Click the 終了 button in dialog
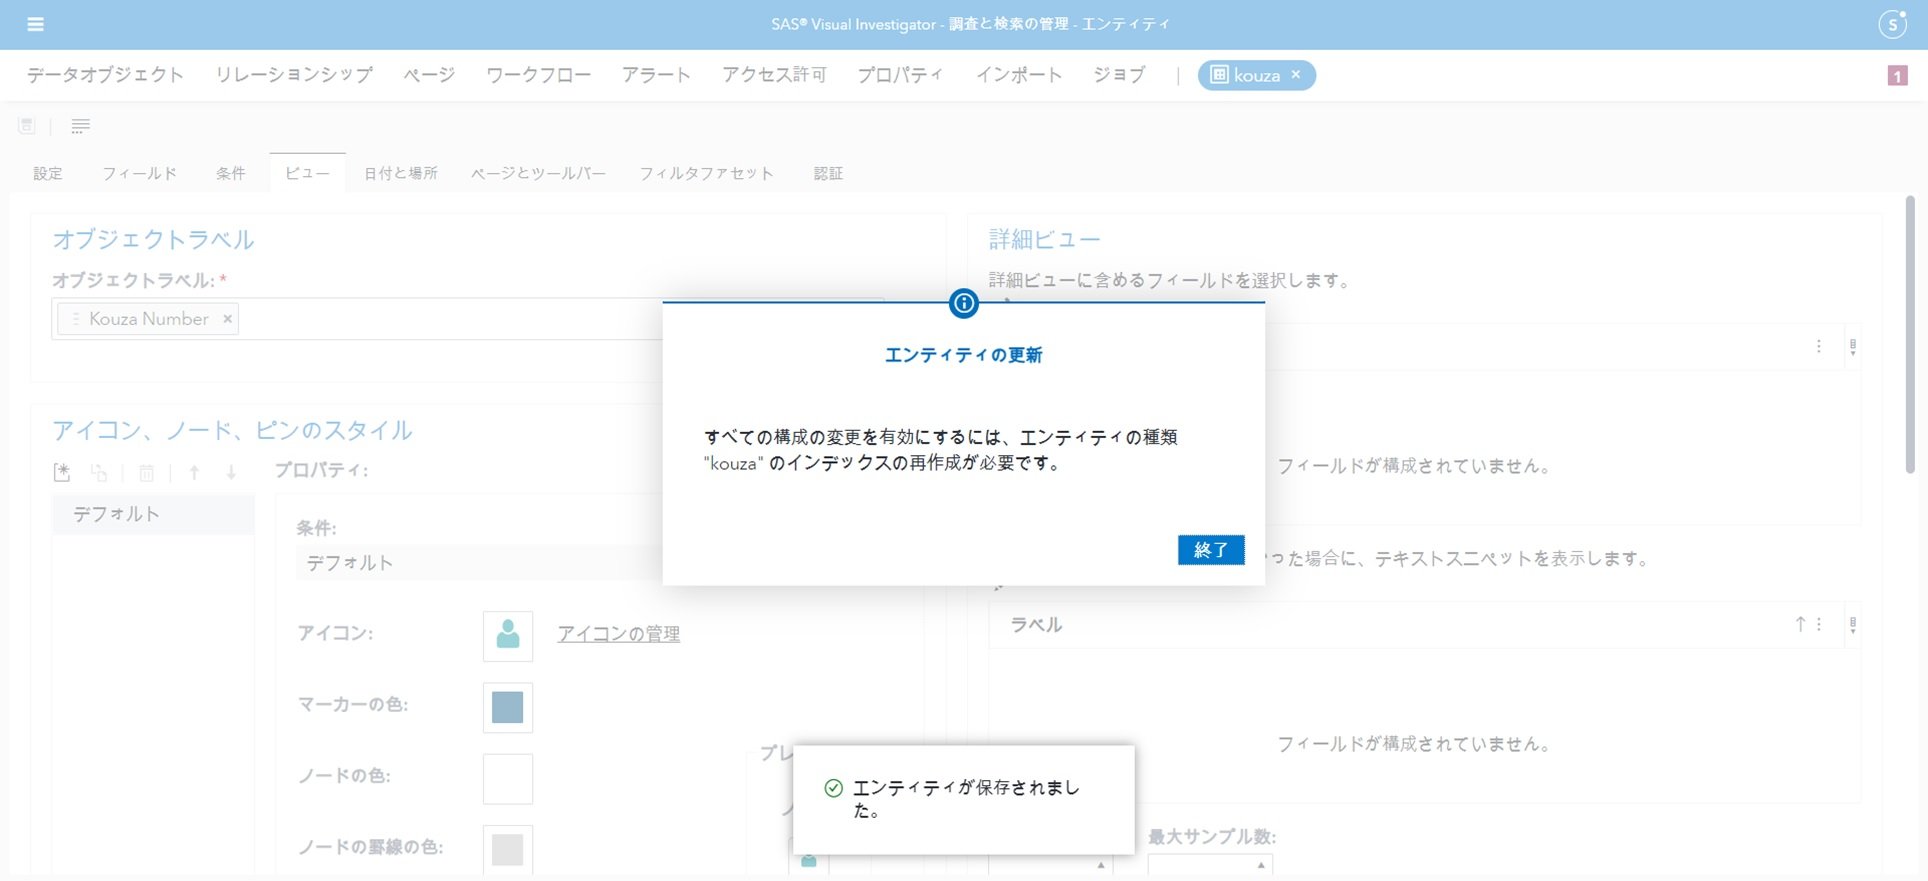Image resolution: width=1928 pixels, height=881 pixels. tap(1211, 550)
